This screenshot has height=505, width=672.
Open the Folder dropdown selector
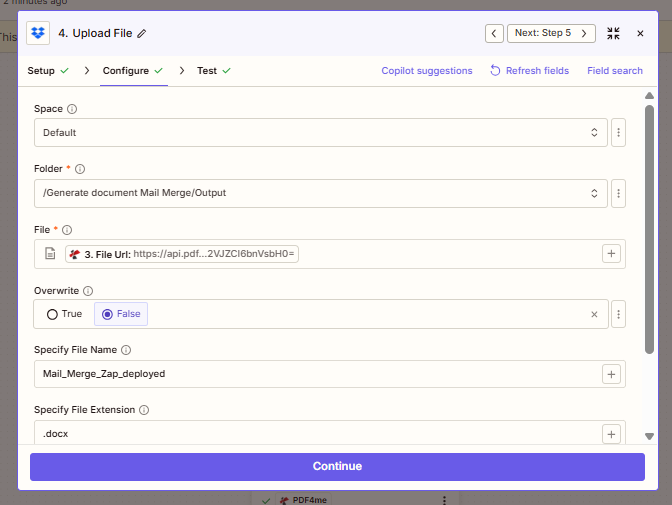(x=319, y=193)
